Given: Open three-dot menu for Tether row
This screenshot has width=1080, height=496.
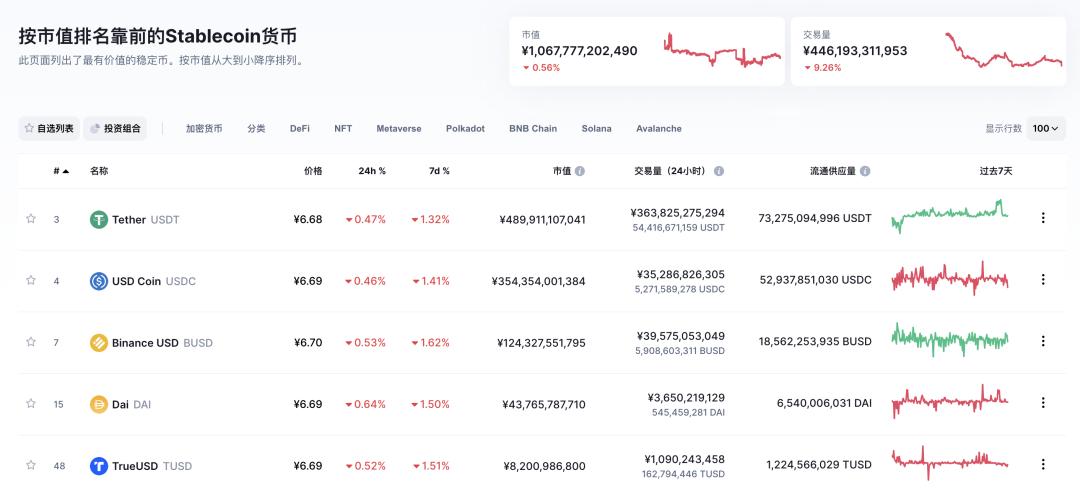Looking at the screenshot, I should pos(1043,218).
